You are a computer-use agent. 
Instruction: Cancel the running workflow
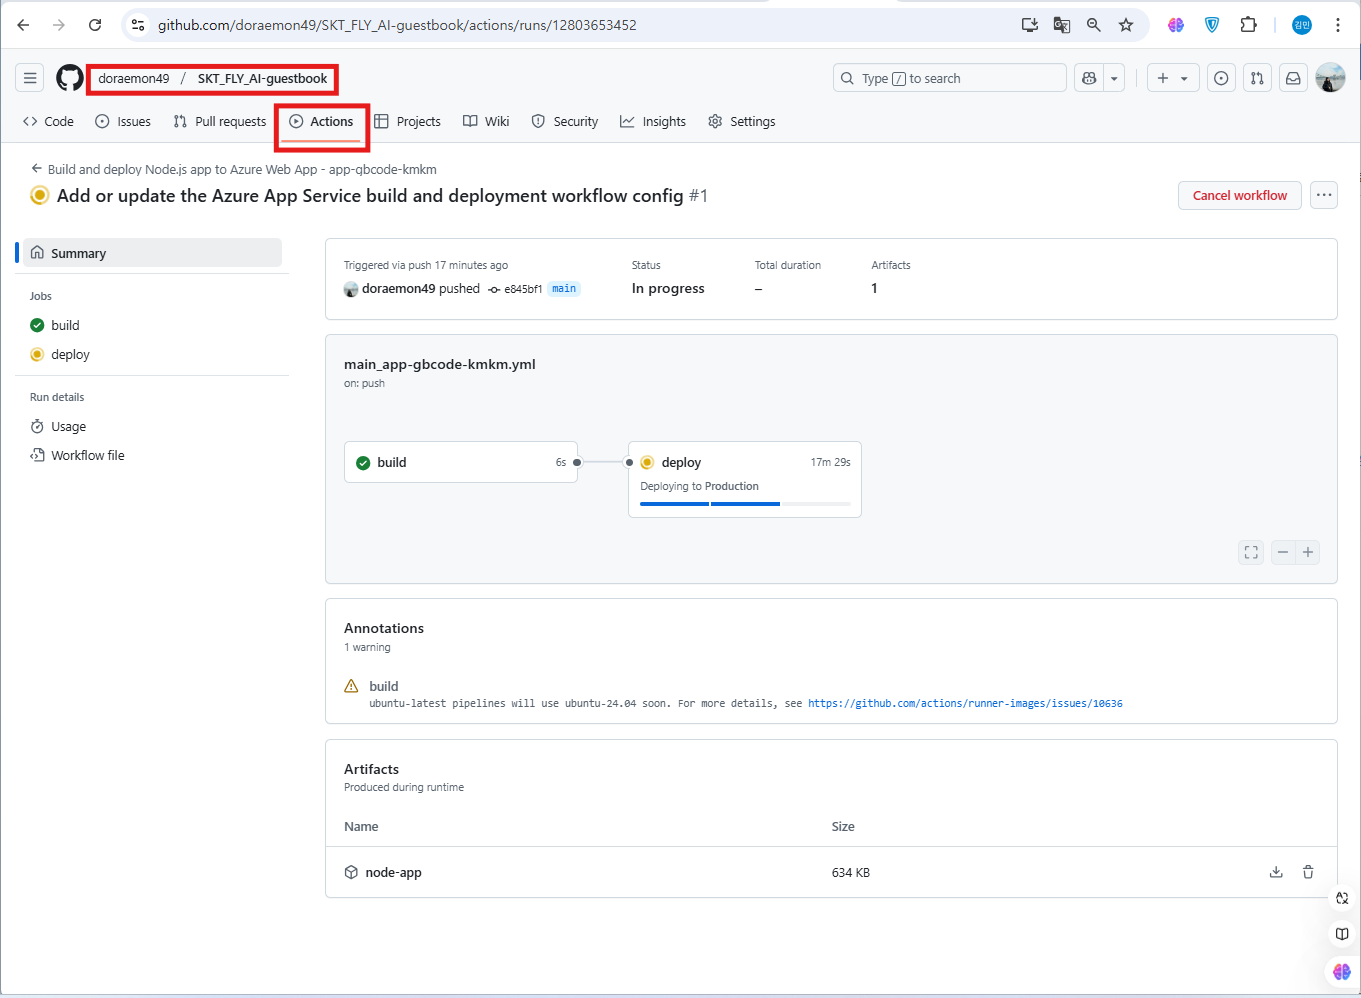(x=1239, y=195)
